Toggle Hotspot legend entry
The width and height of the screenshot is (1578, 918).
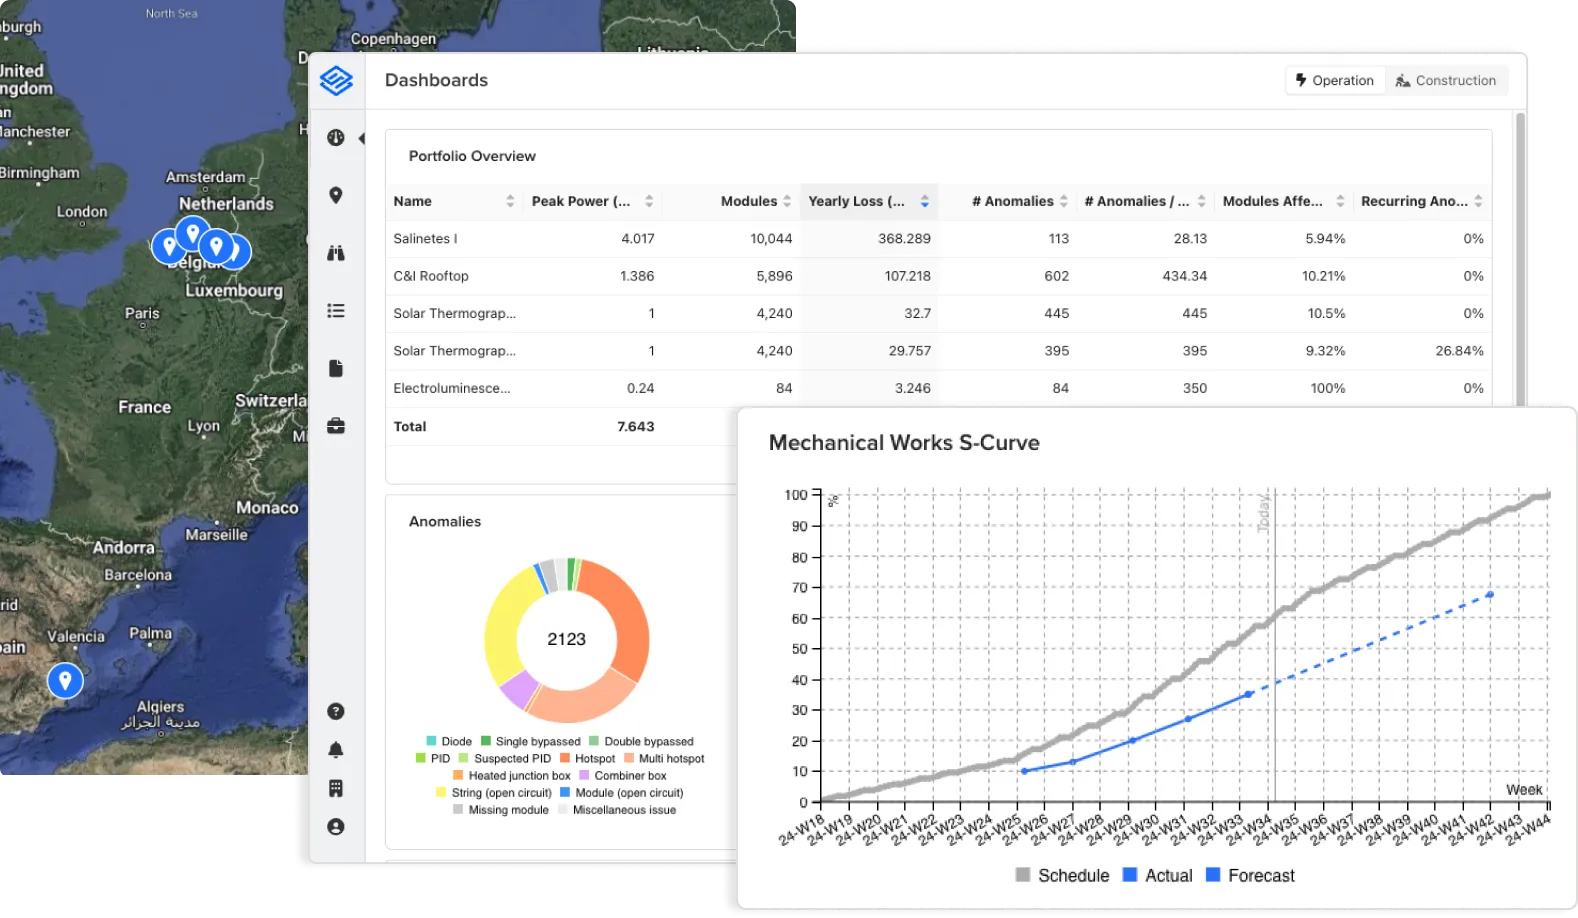click(587, 759)
